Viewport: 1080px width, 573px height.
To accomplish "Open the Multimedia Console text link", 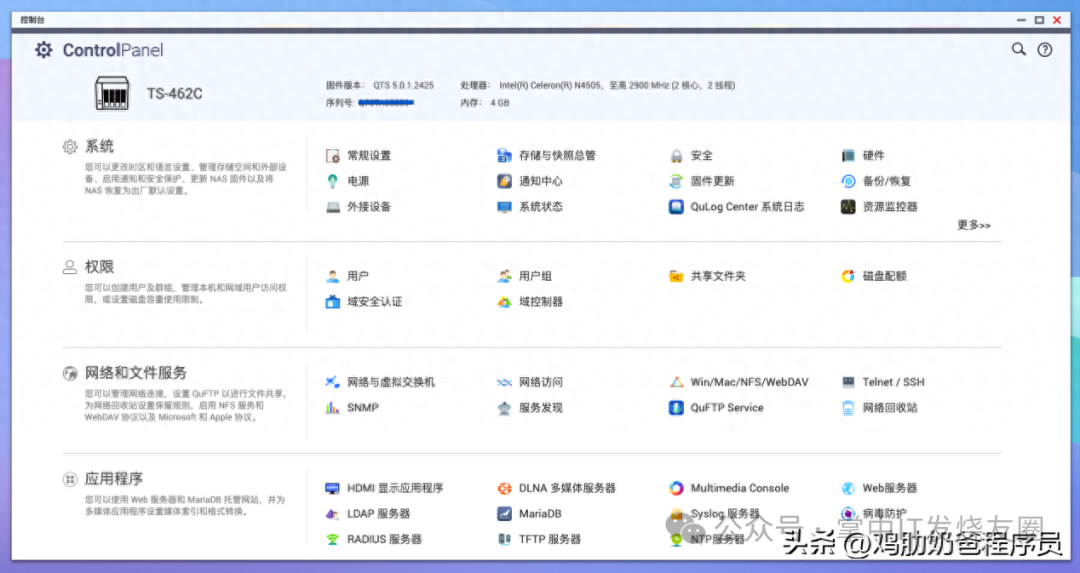I will (x=740, y=488).
